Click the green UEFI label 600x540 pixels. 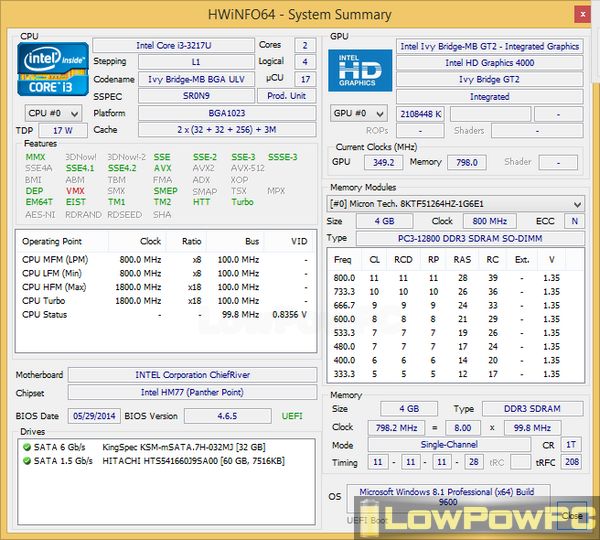click(x=292, y=416)
